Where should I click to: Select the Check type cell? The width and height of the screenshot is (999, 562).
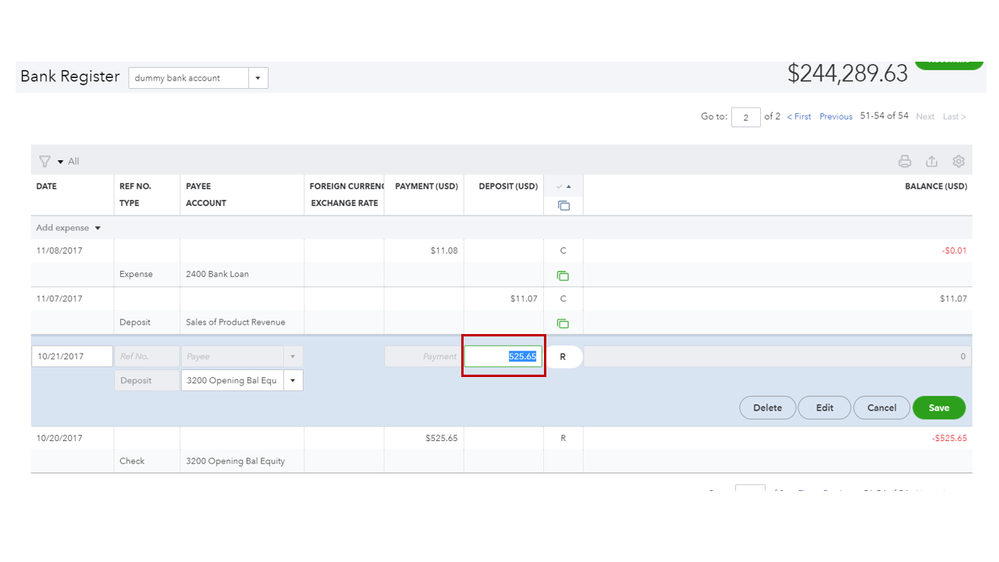[132, 461]
